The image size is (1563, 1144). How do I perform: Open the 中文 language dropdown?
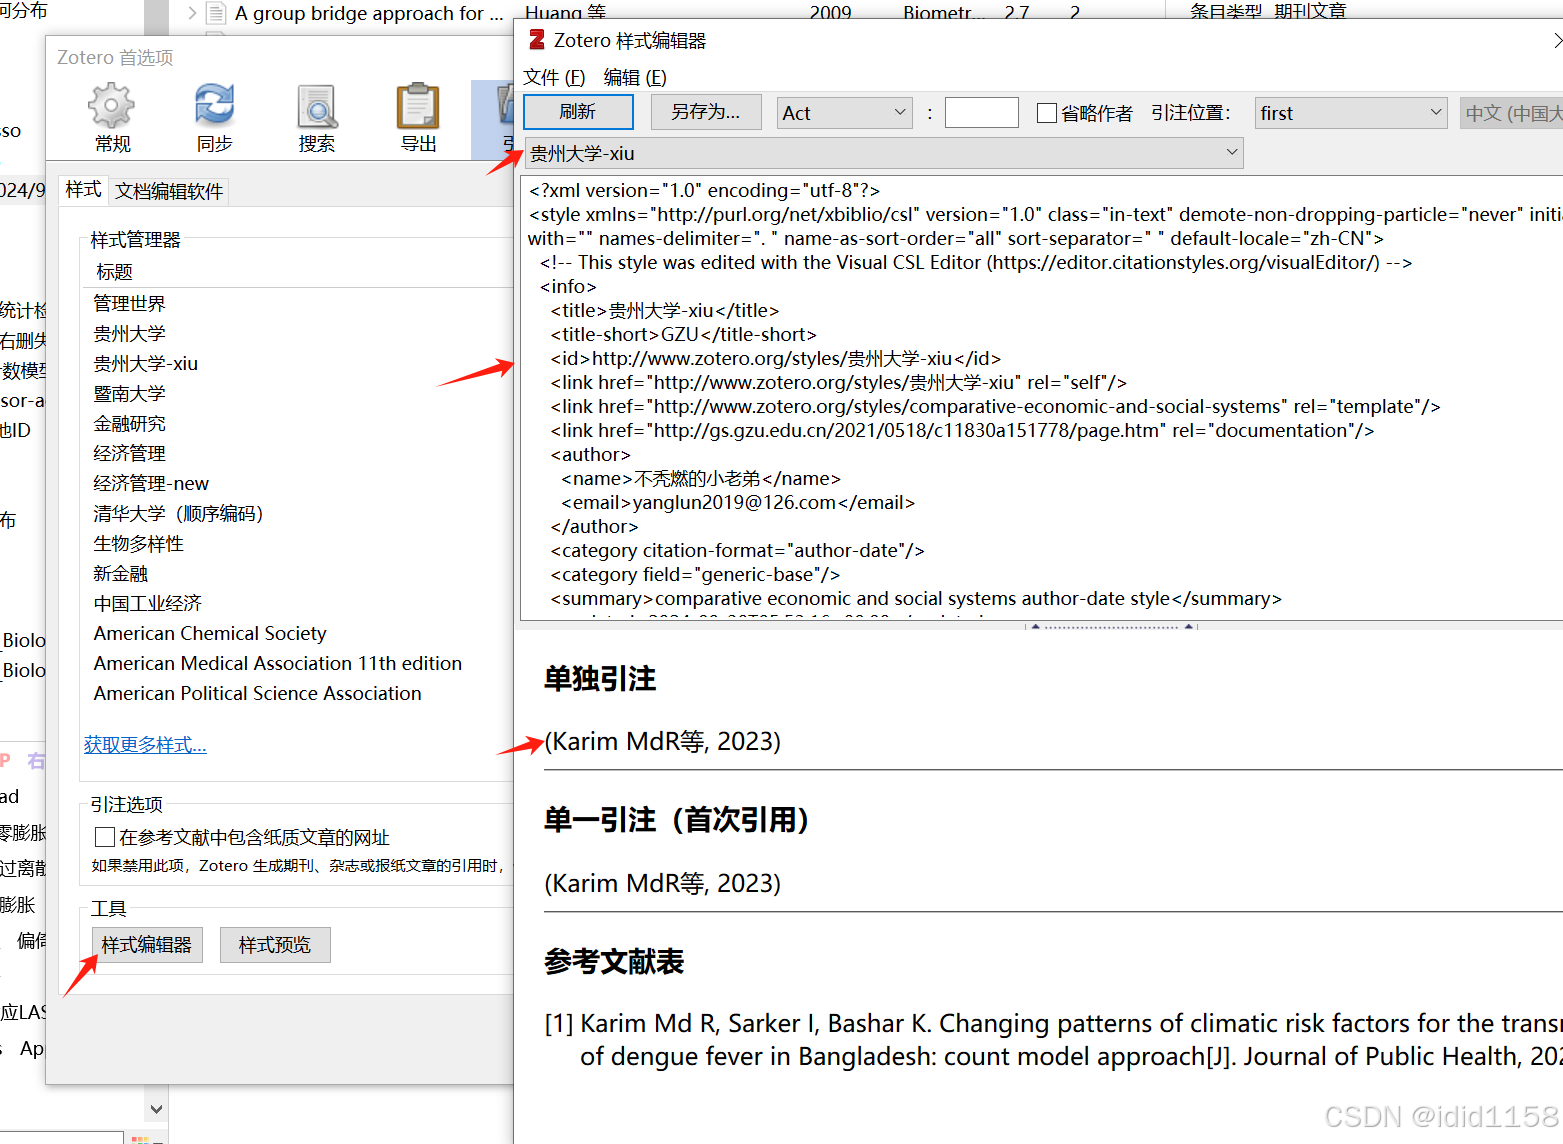point(1511,113)
